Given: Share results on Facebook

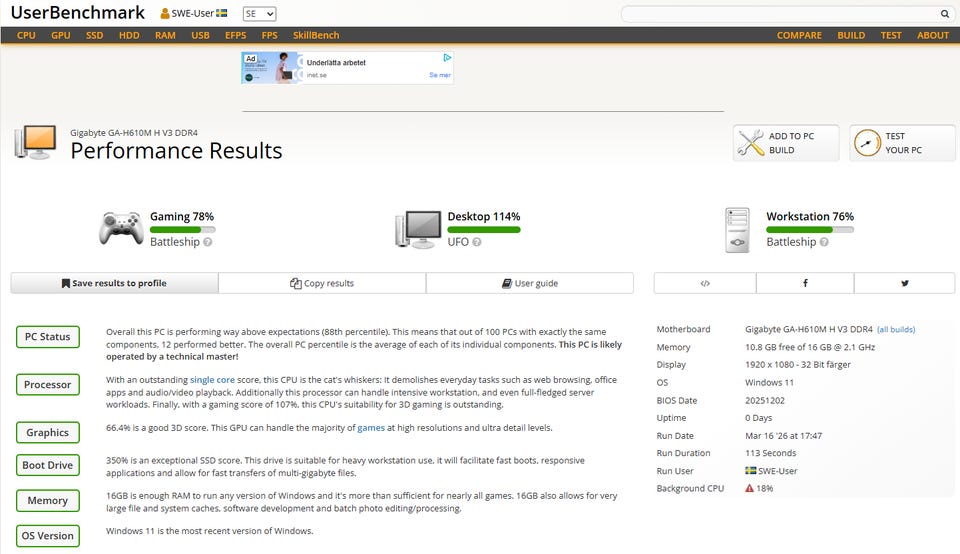Looking at the screenshot, I should click(805, 283).
